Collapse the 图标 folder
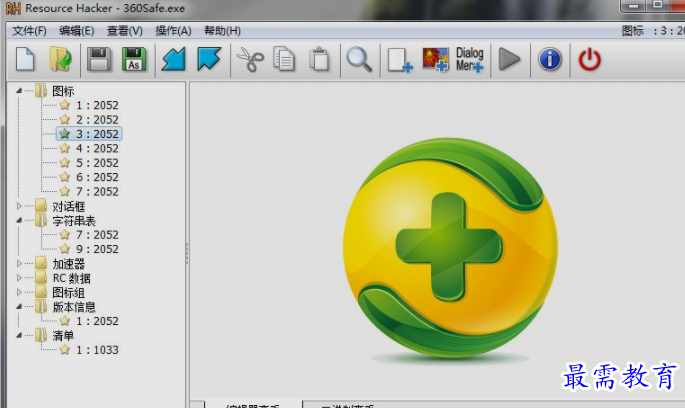Screen dimensions: 685x408 [19, 91]
